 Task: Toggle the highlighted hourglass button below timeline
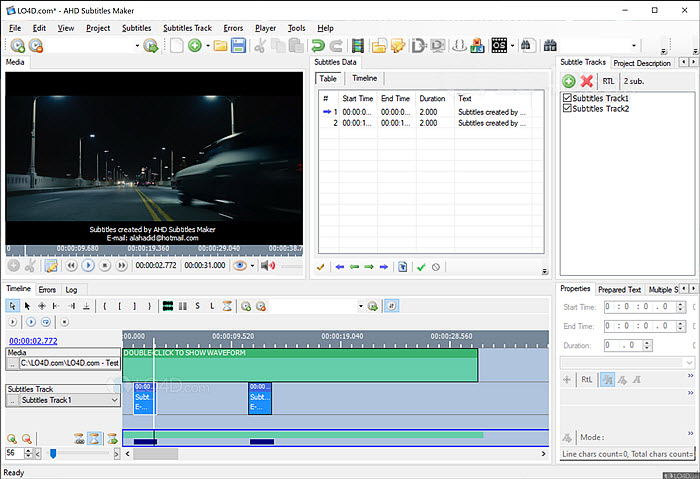click(94, 439)
